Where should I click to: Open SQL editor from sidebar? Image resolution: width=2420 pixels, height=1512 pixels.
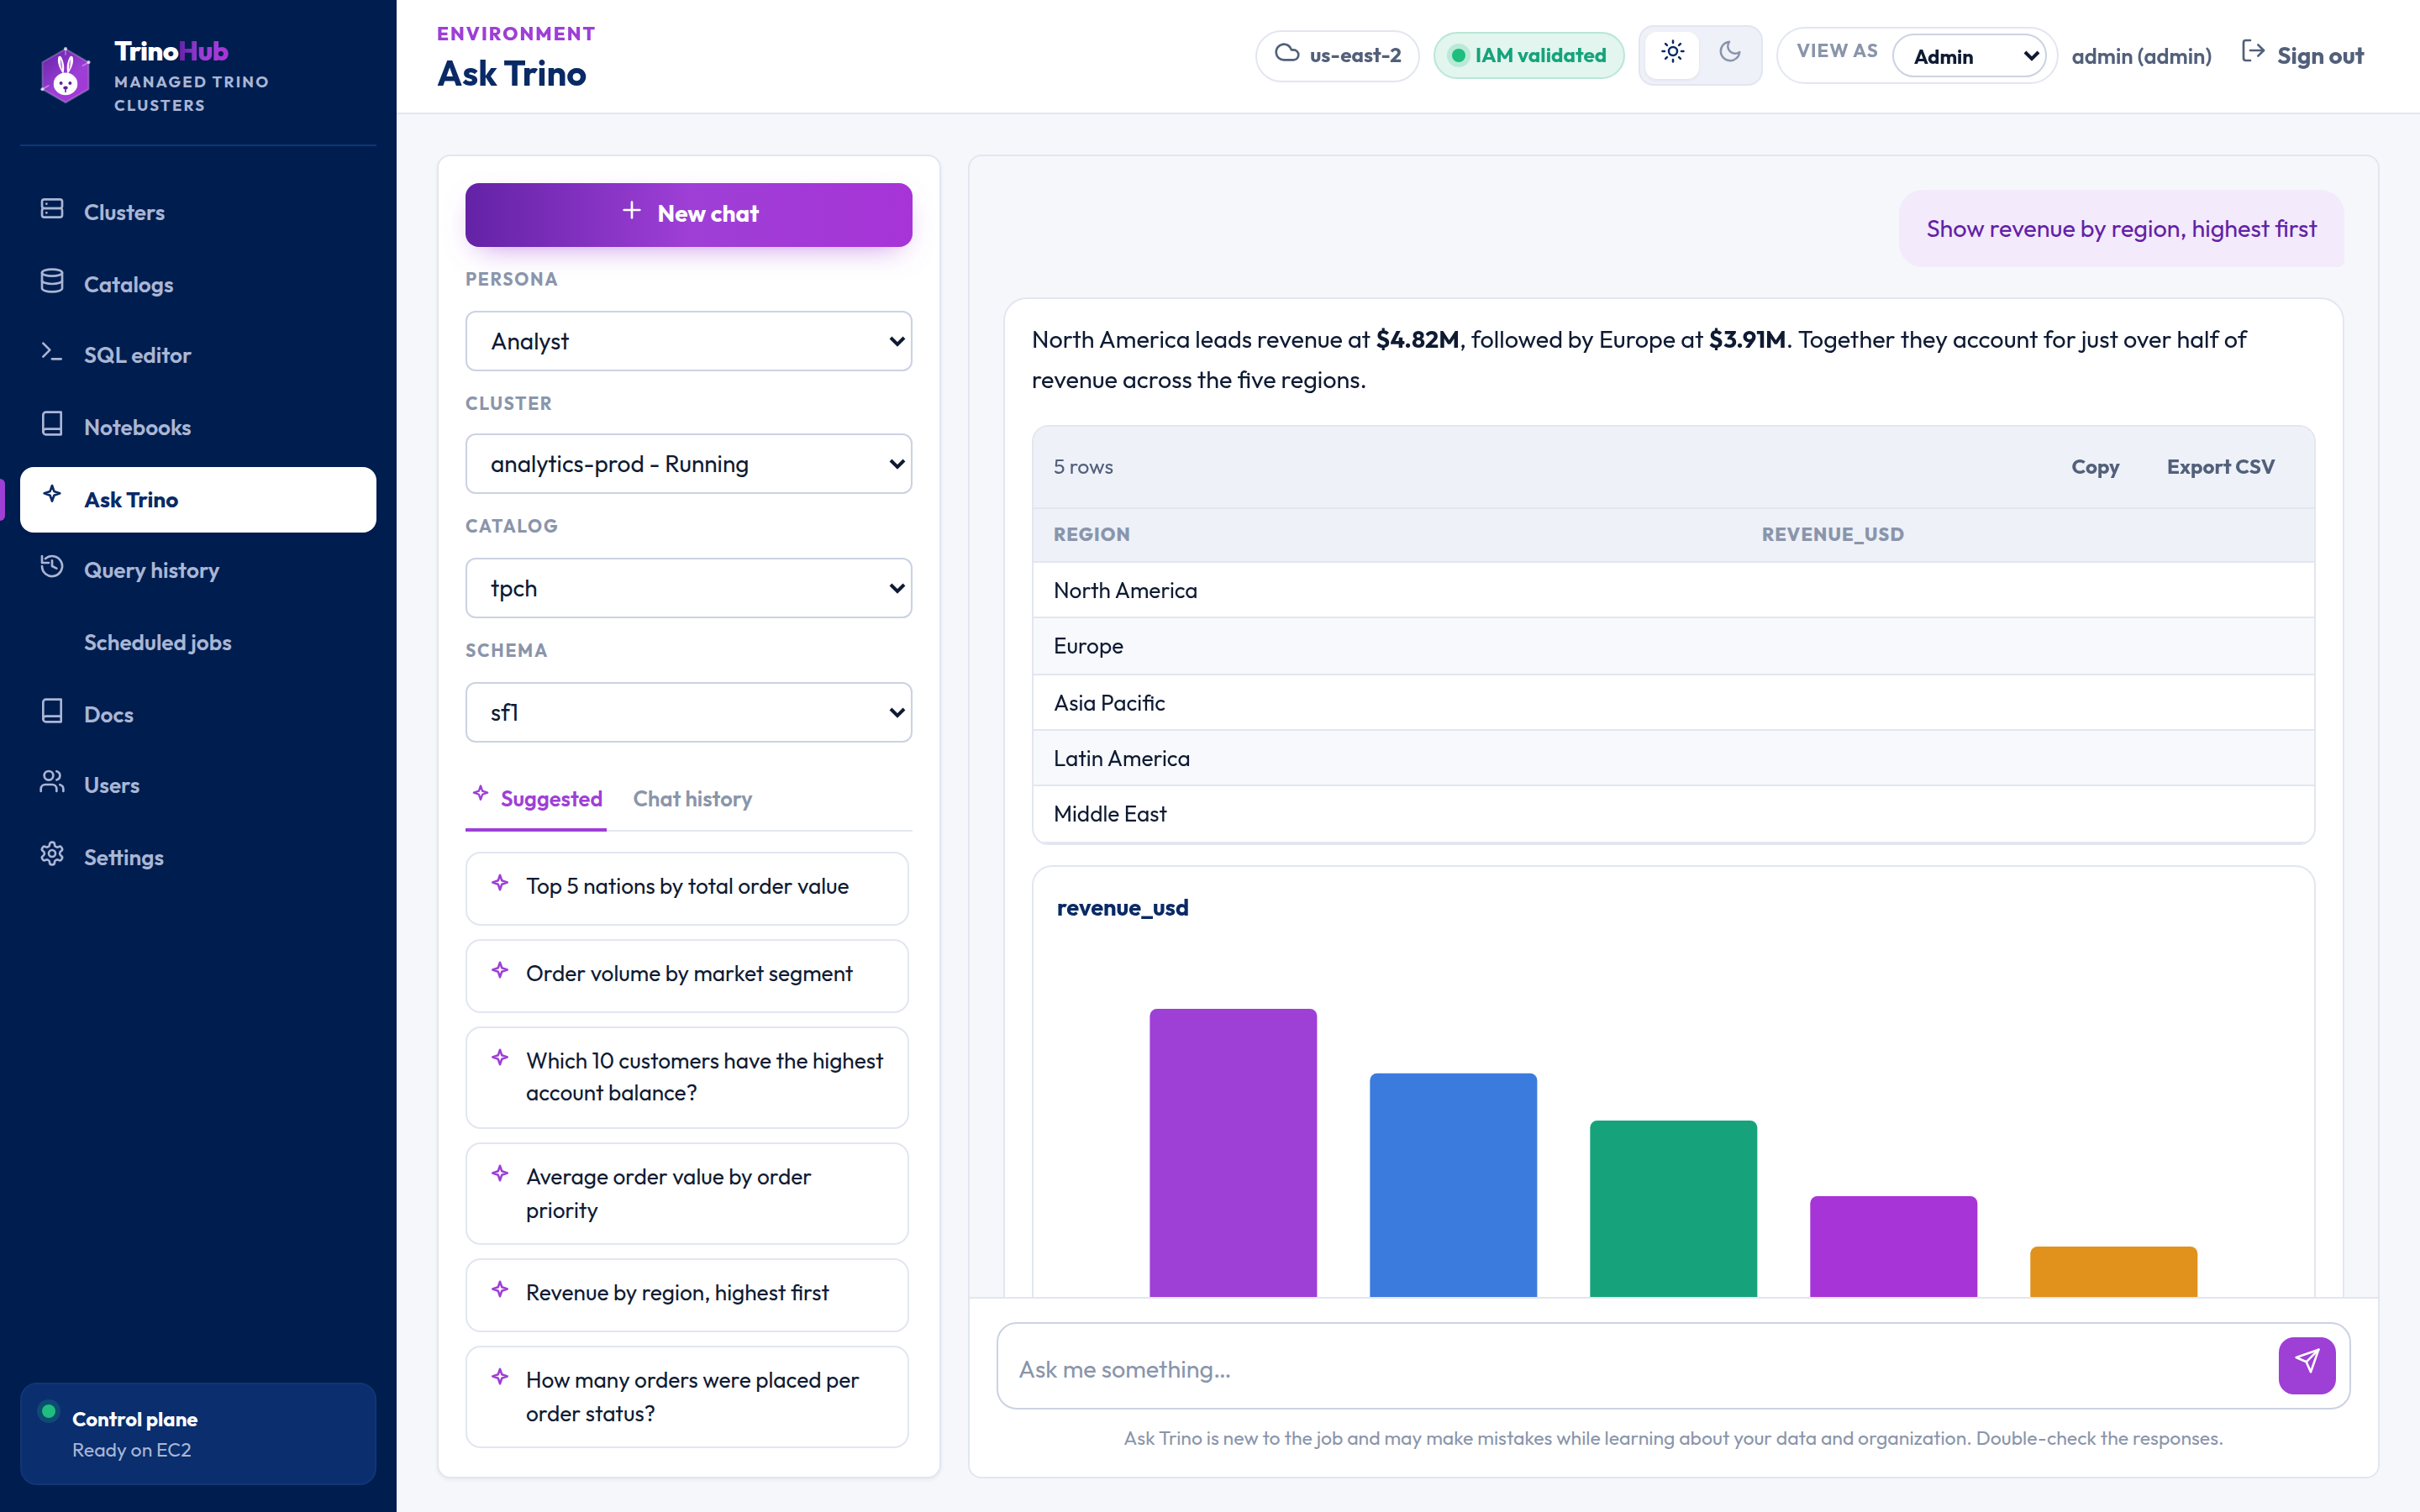pos(198,355)
